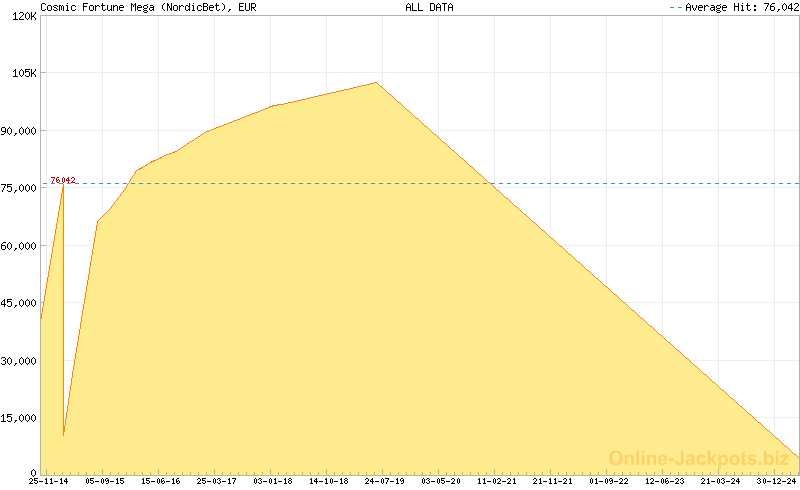The image size is (800, 490).
Task: Select the 01-09-22 date tick
Action: (x=609, y=481)
